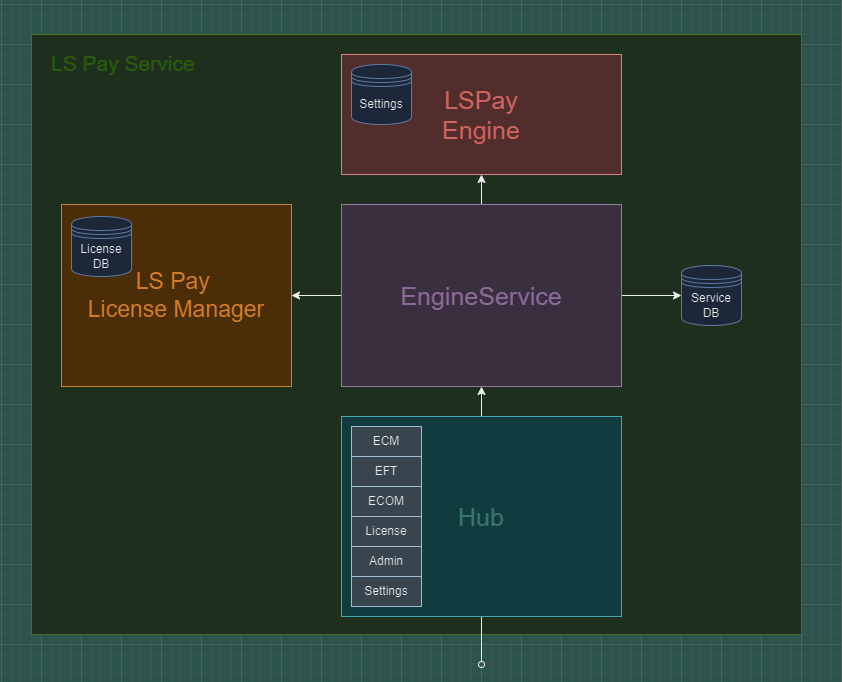Select the arrow from Hub to EngineService
This screenshot has width=842, height=682.
[481, 401]
